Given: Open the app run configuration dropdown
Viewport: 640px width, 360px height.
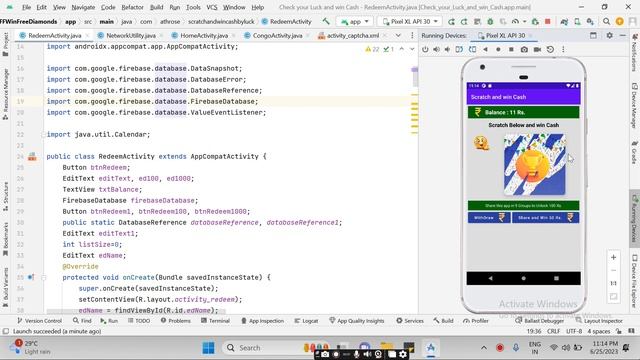Looking at the screenshot, I should click(x=355, y=22).
